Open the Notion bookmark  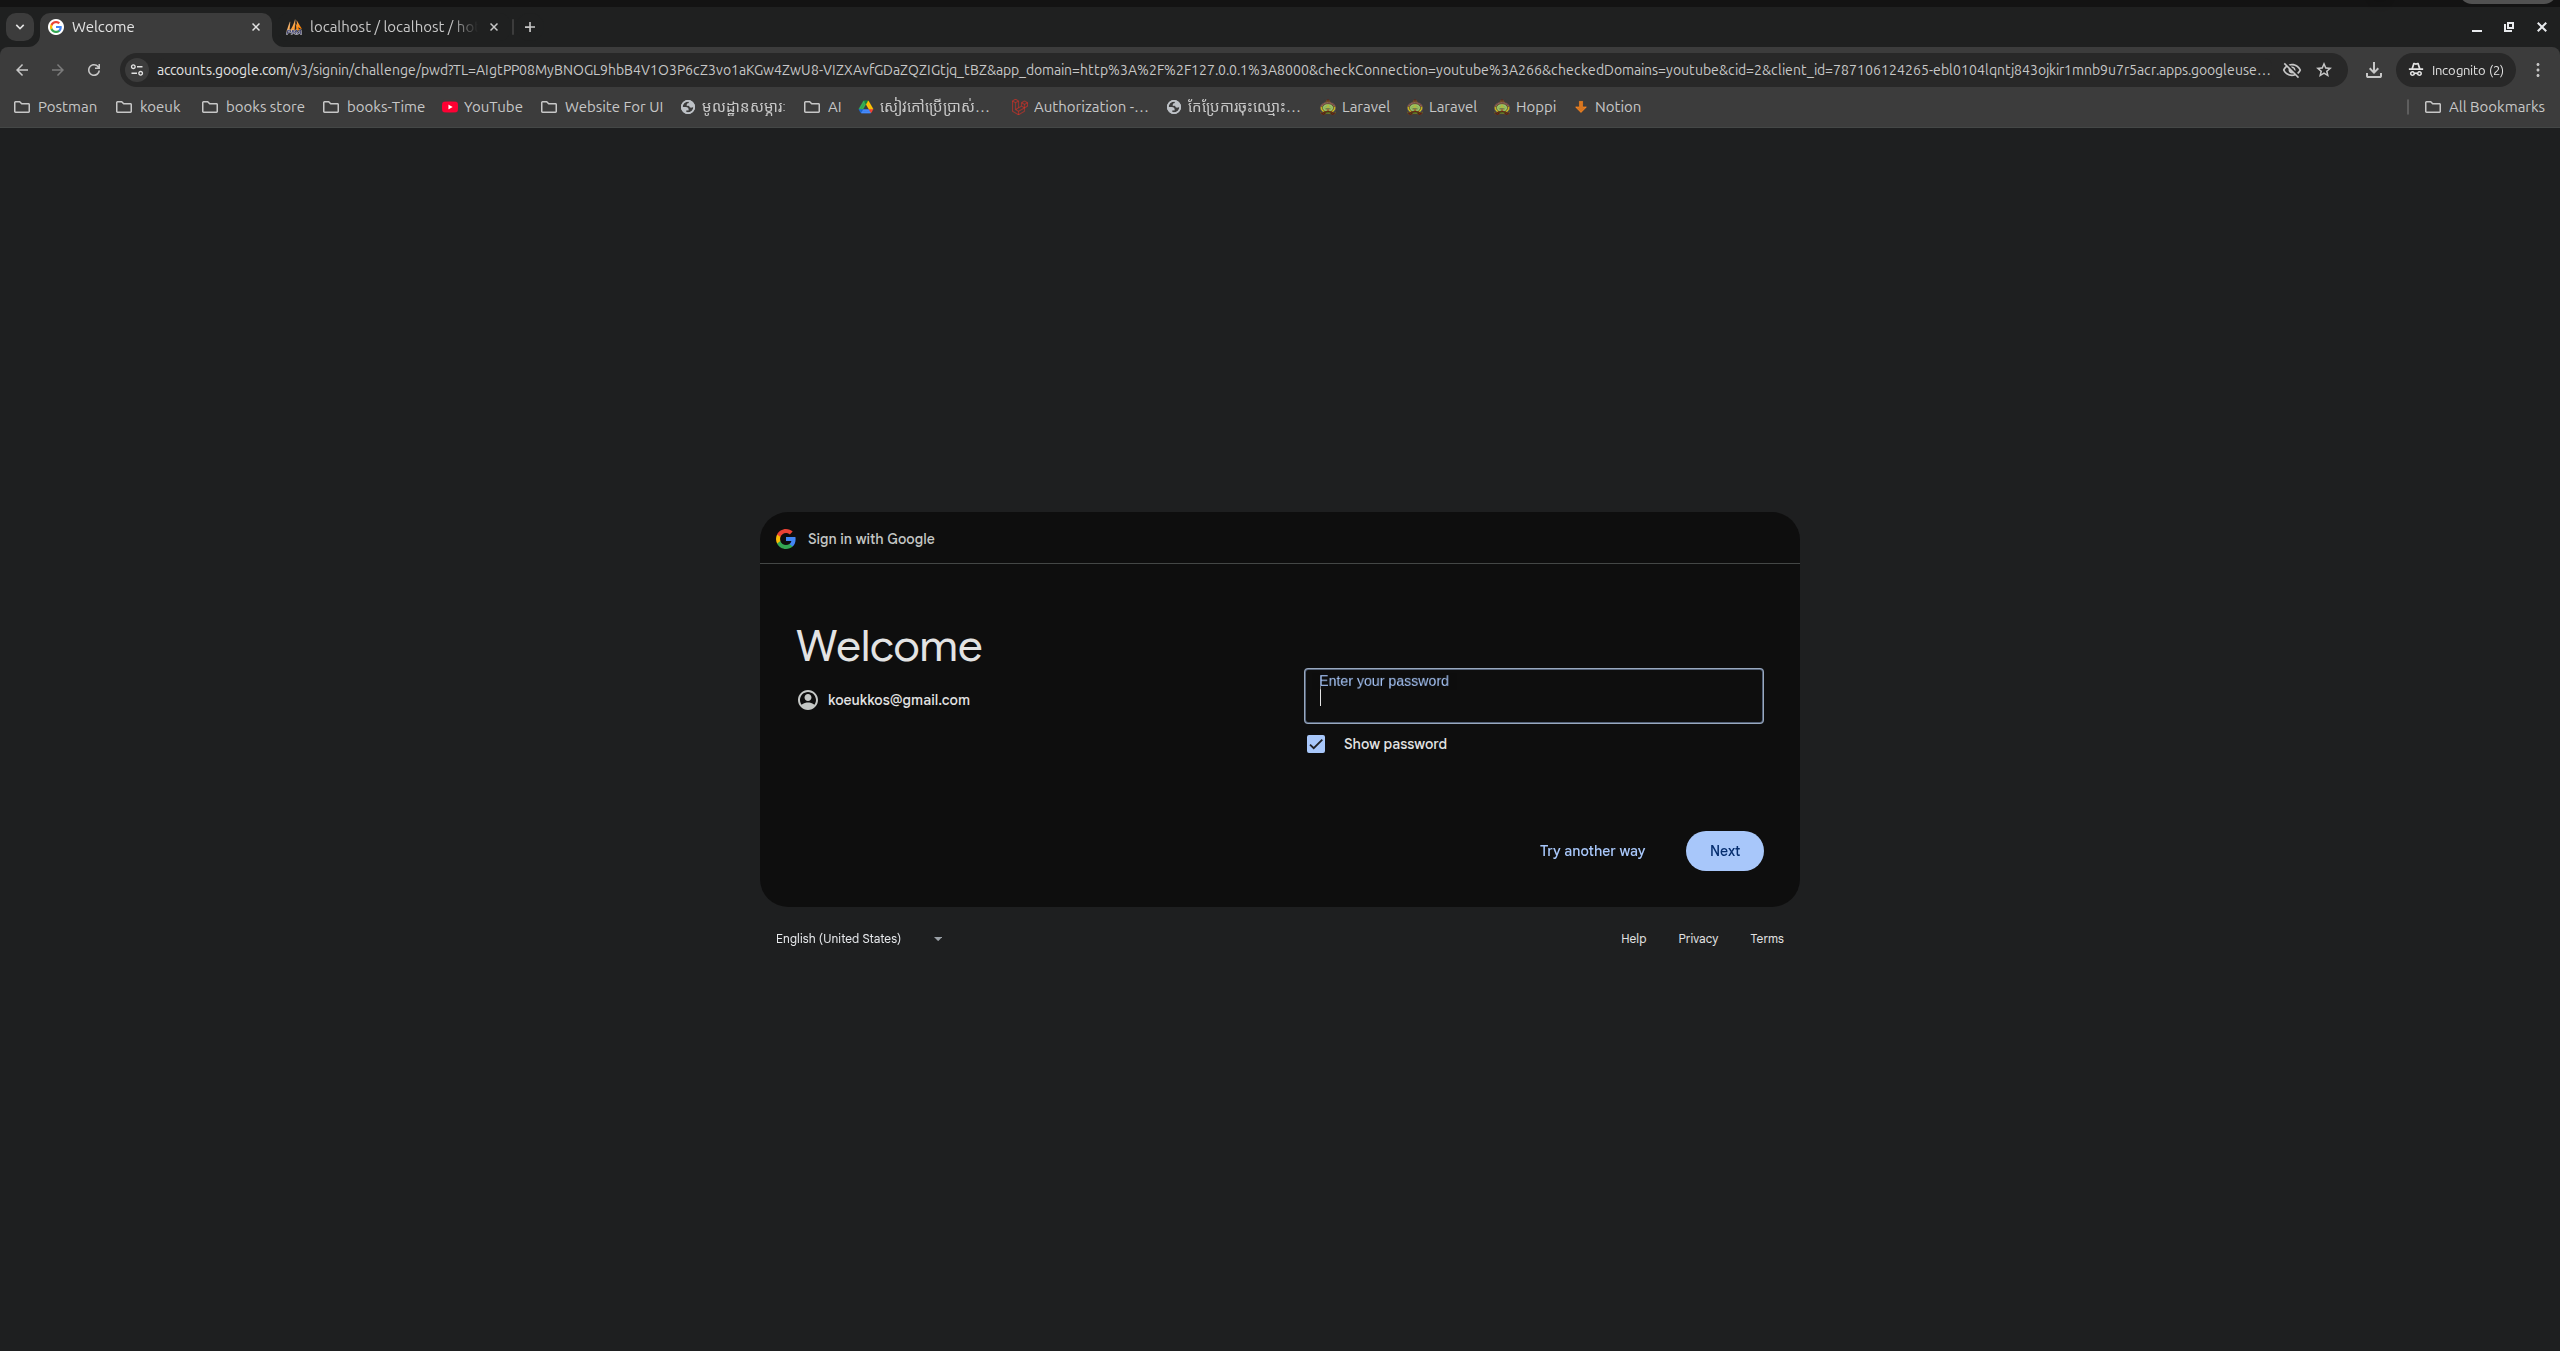pos(1608,107)
